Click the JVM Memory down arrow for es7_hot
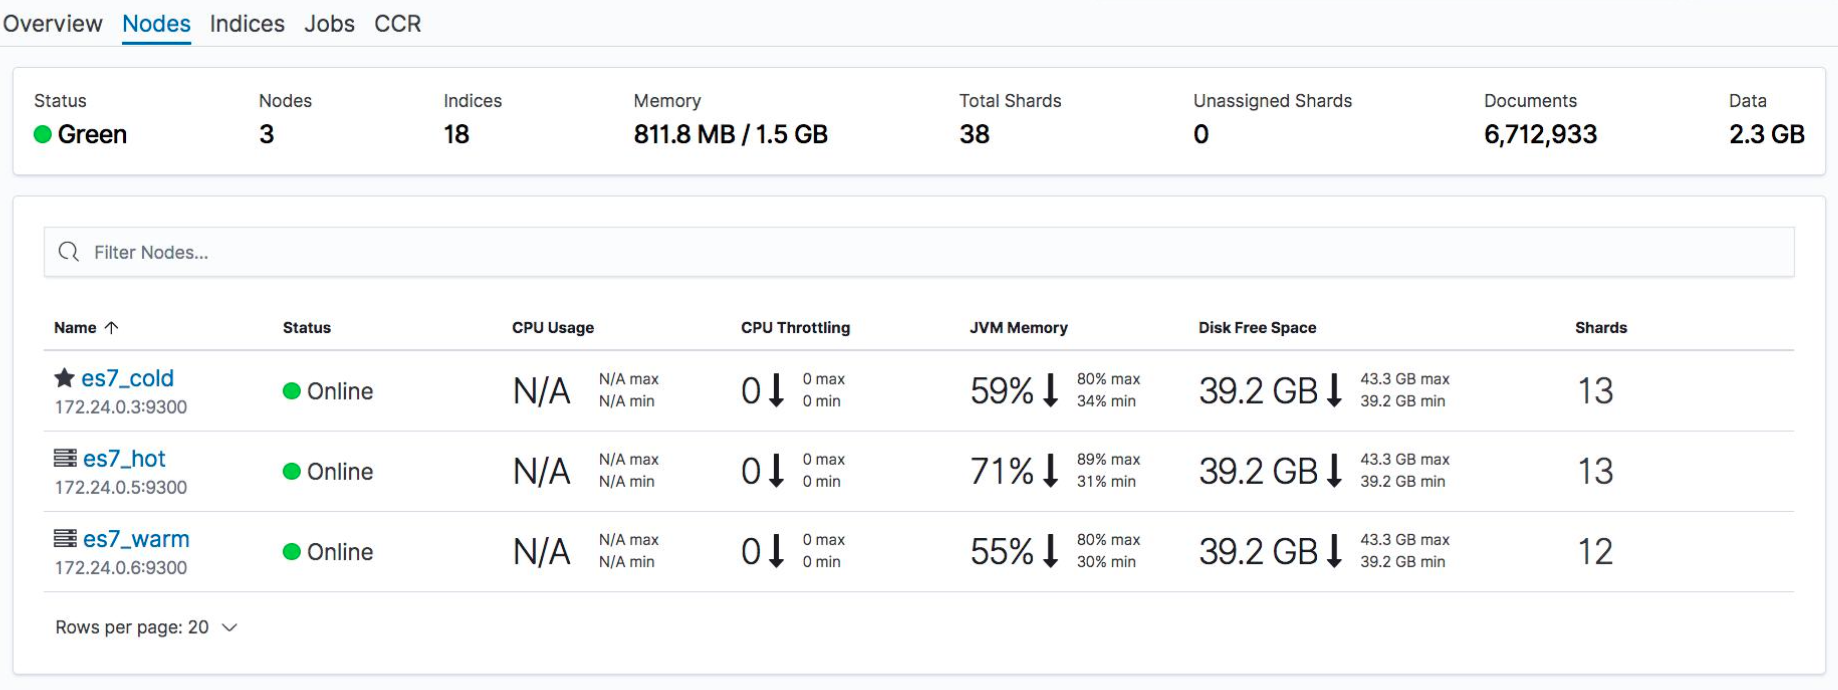Image resolution: width=1838 pixels, height=690 pixels. (x=1050, y=471)
